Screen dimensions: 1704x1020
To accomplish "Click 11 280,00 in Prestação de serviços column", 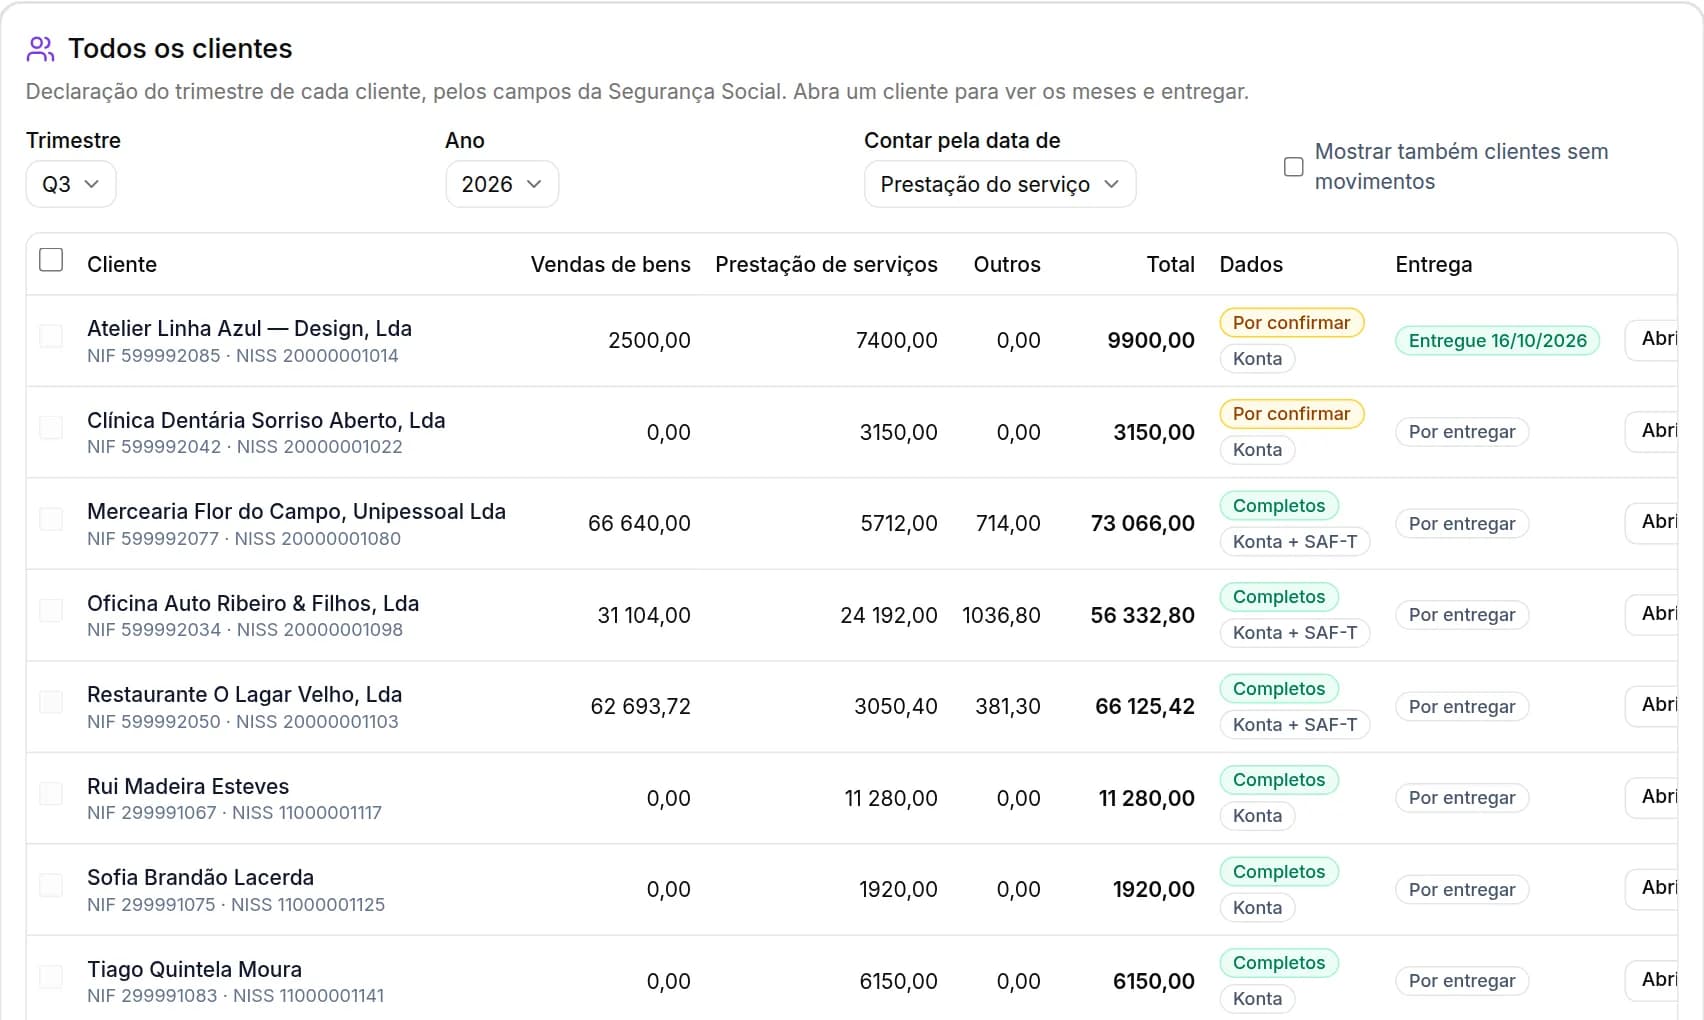I will click(891, 799).
